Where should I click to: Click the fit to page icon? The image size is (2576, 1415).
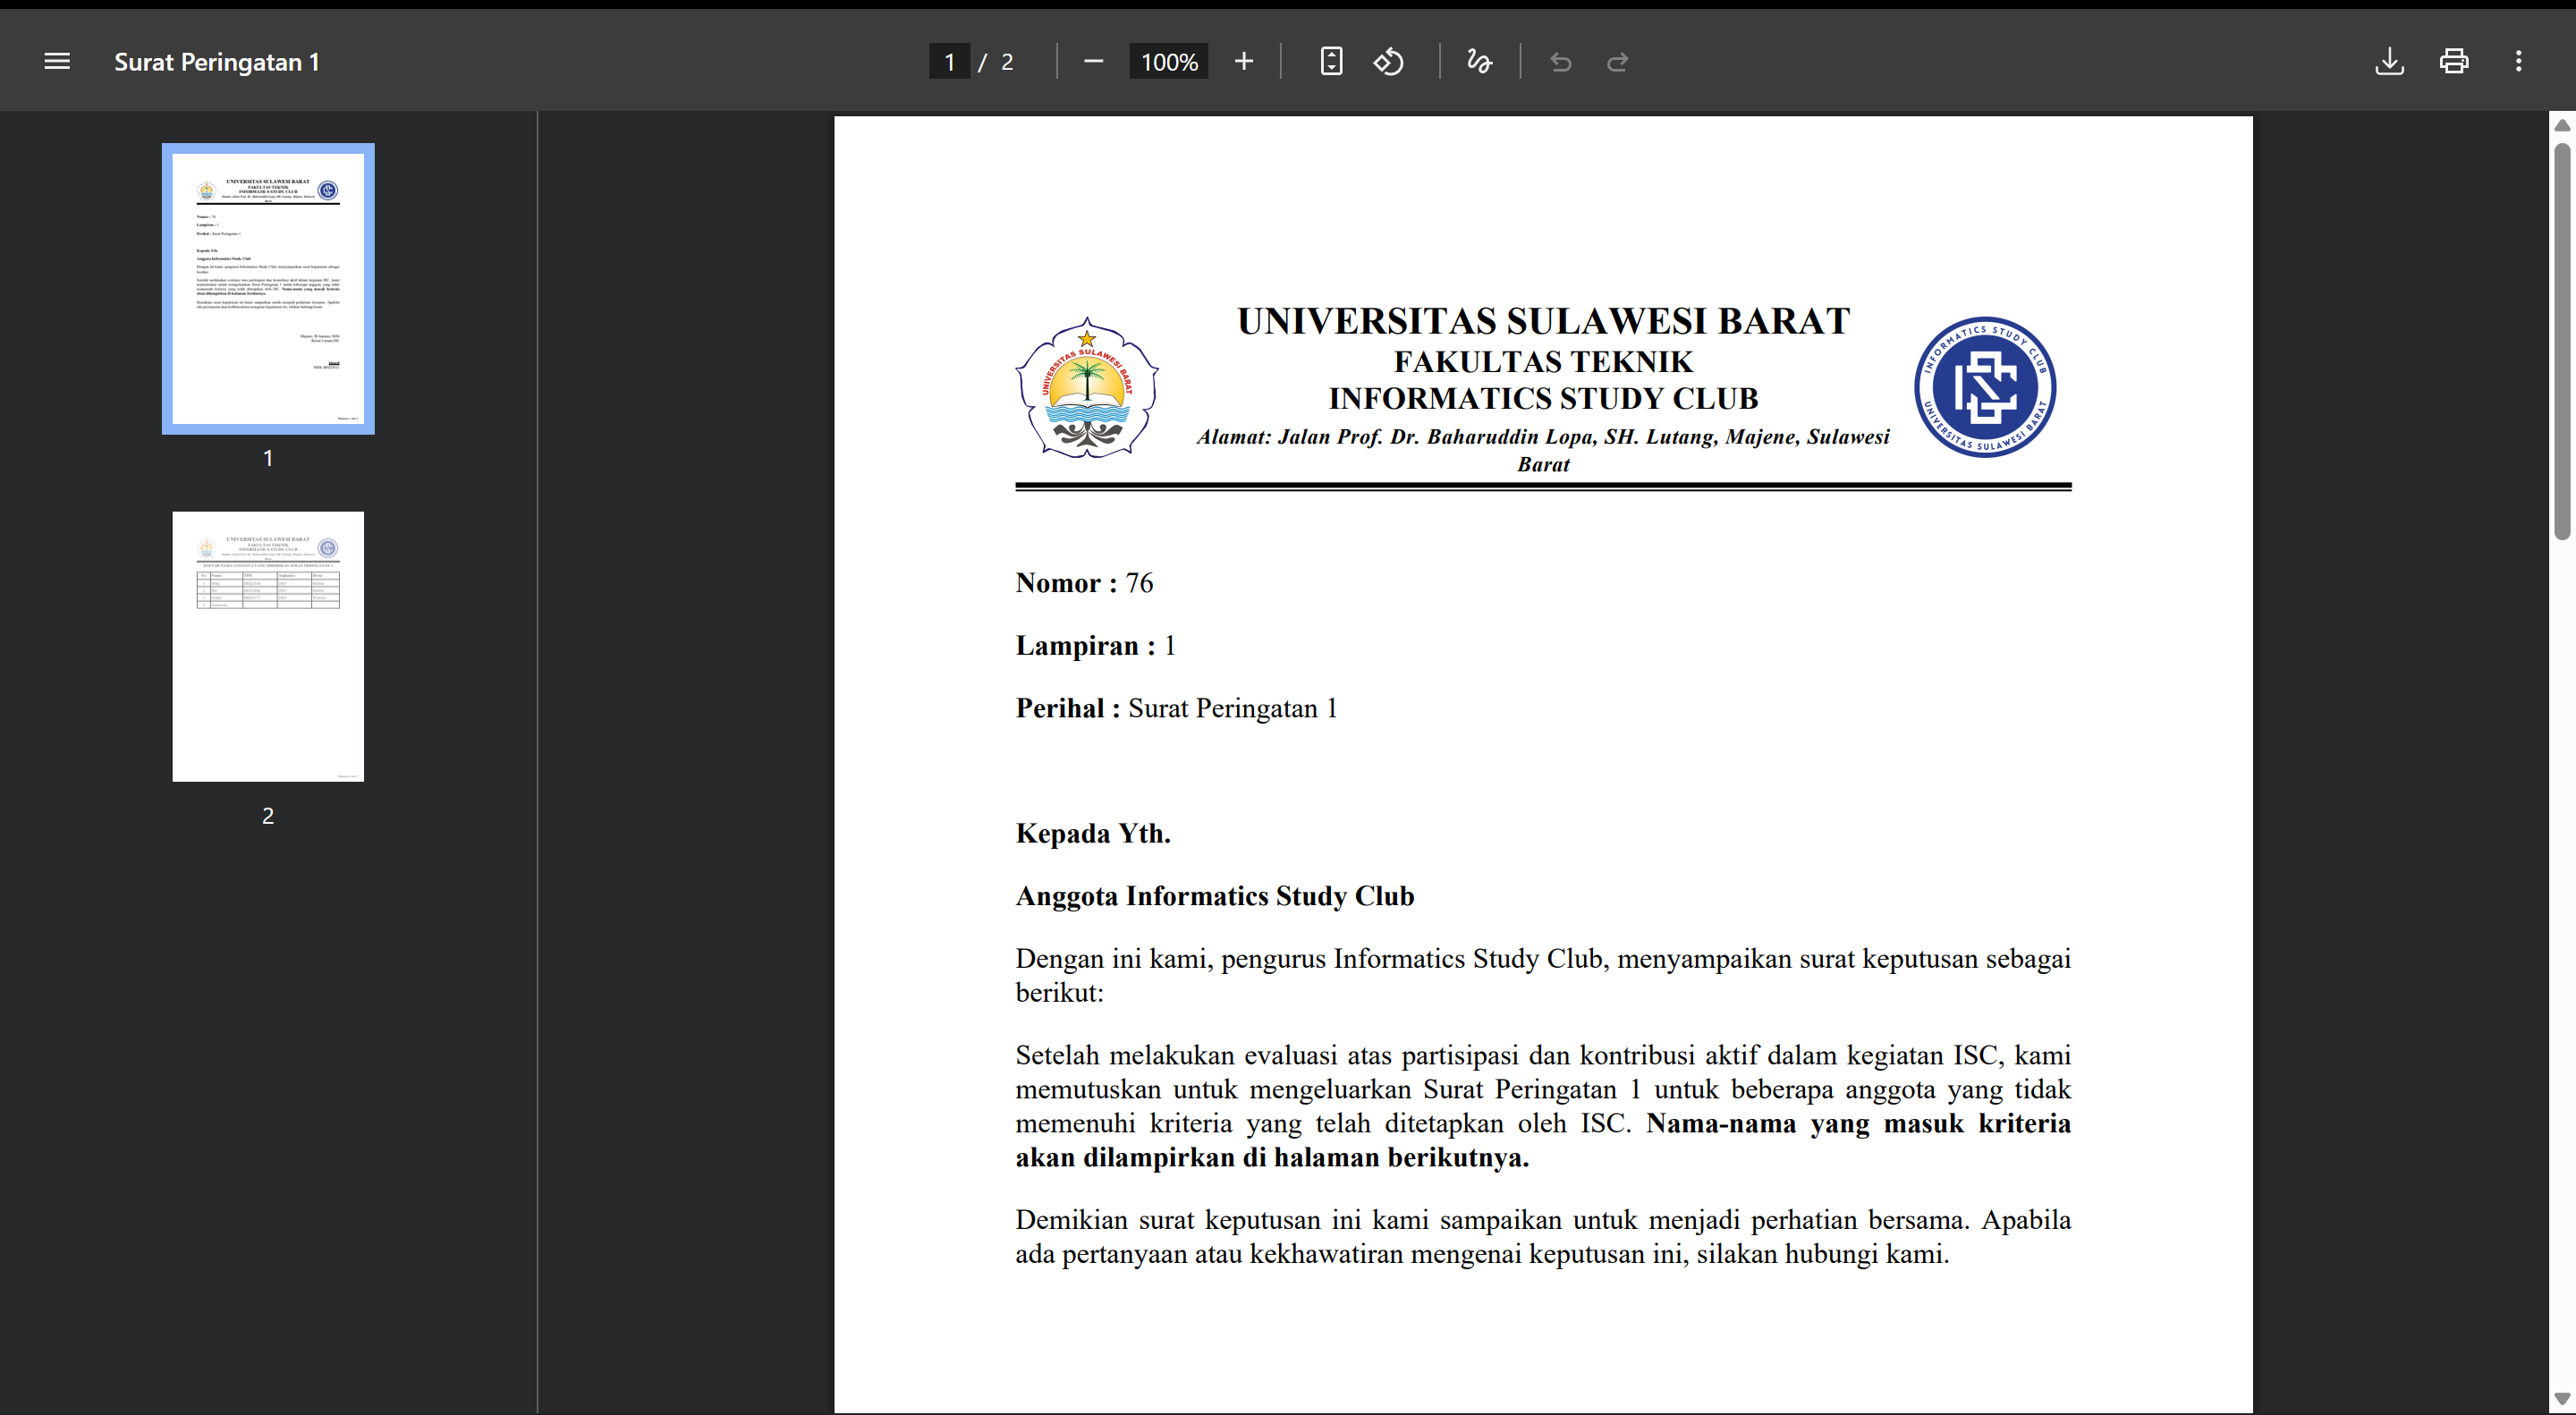coord(1331,61)
